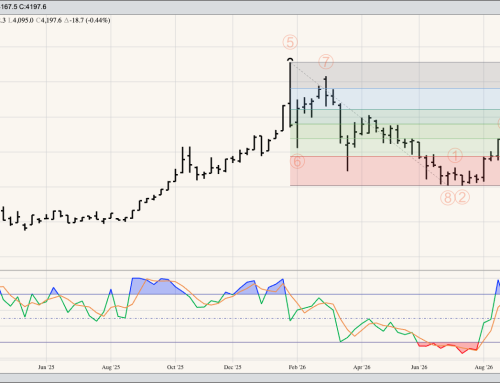Select the circled 8 wave label below the lows

click(x=448, y=197)
